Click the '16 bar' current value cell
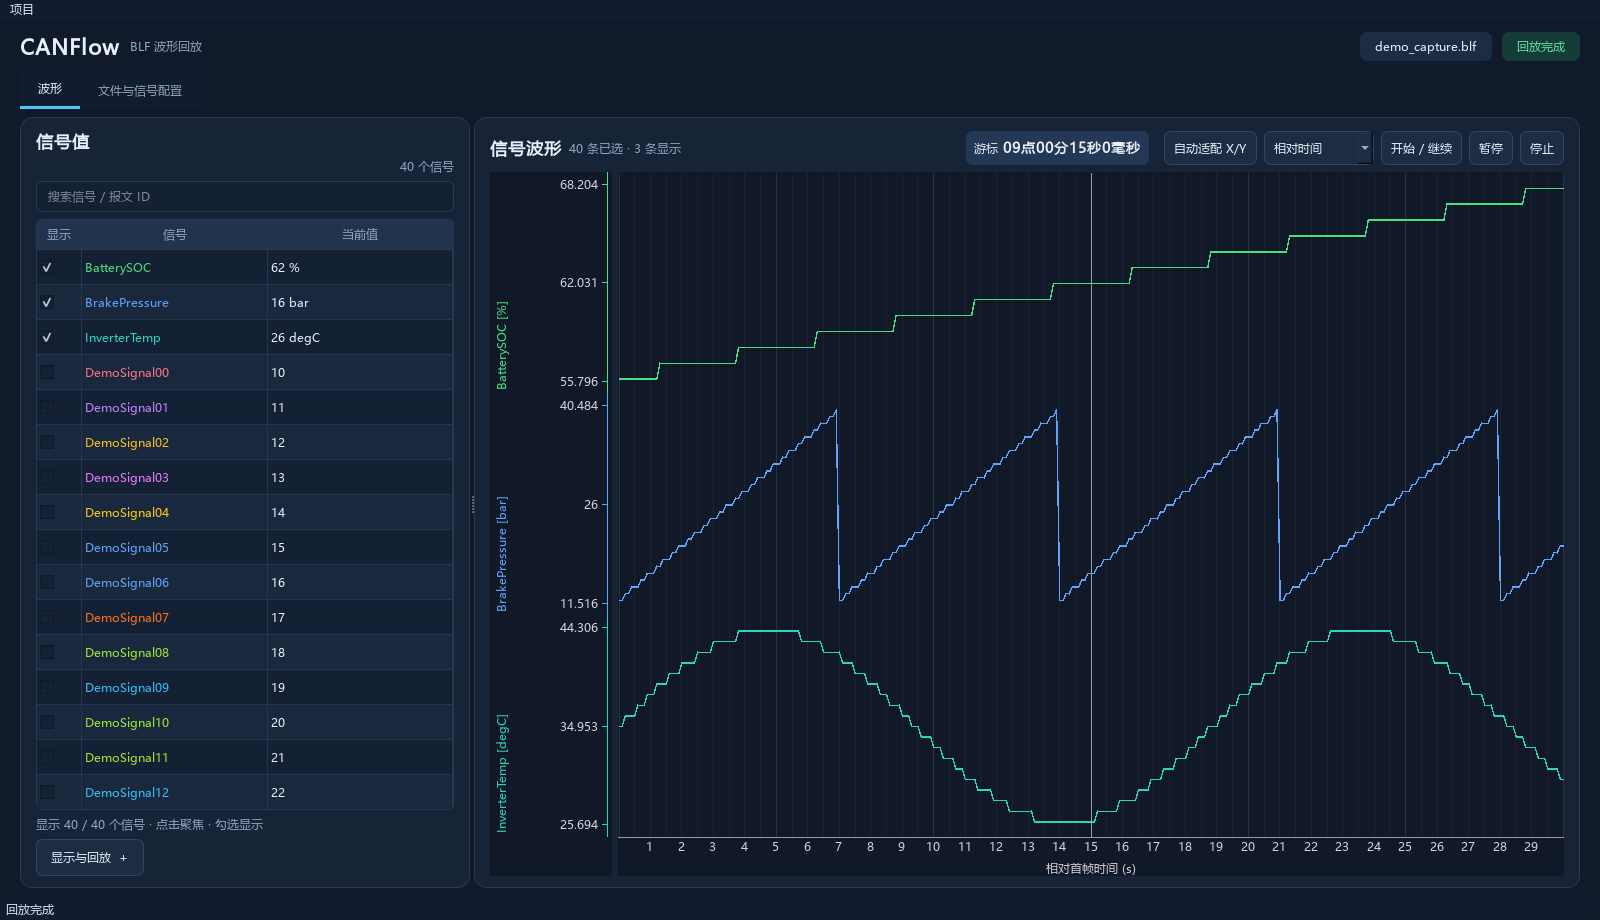Viewport: 1600px width, 920px height. [x=360, y=302]
